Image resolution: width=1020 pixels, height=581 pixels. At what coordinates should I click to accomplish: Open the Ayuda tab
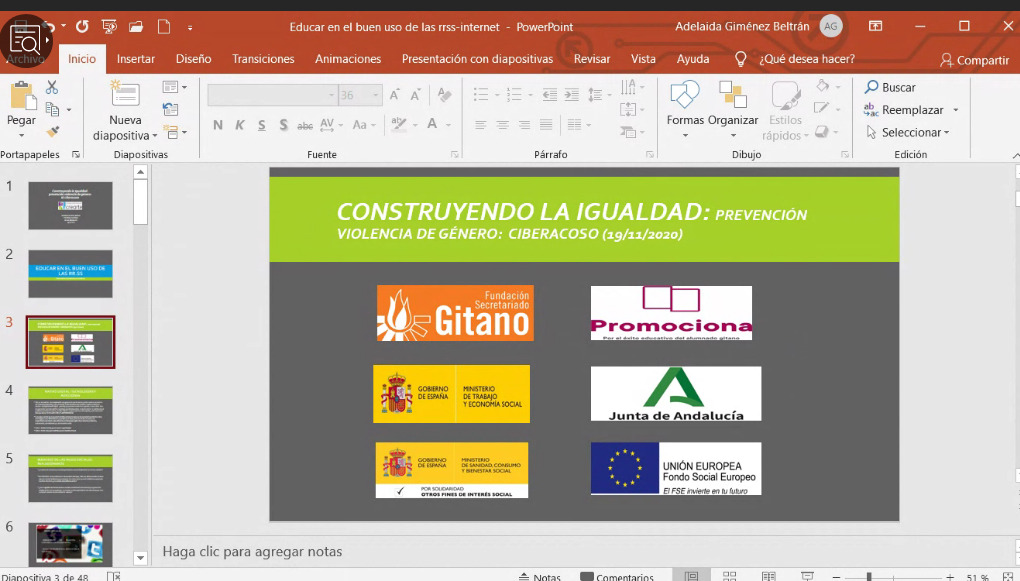point(693,59)
